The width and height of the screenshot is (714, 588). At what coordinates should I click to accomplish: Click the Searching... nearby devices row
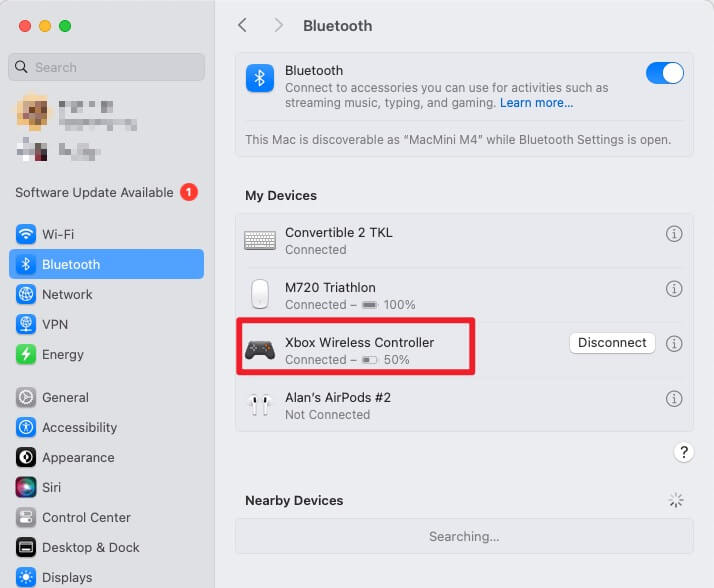tap(464, 536)
